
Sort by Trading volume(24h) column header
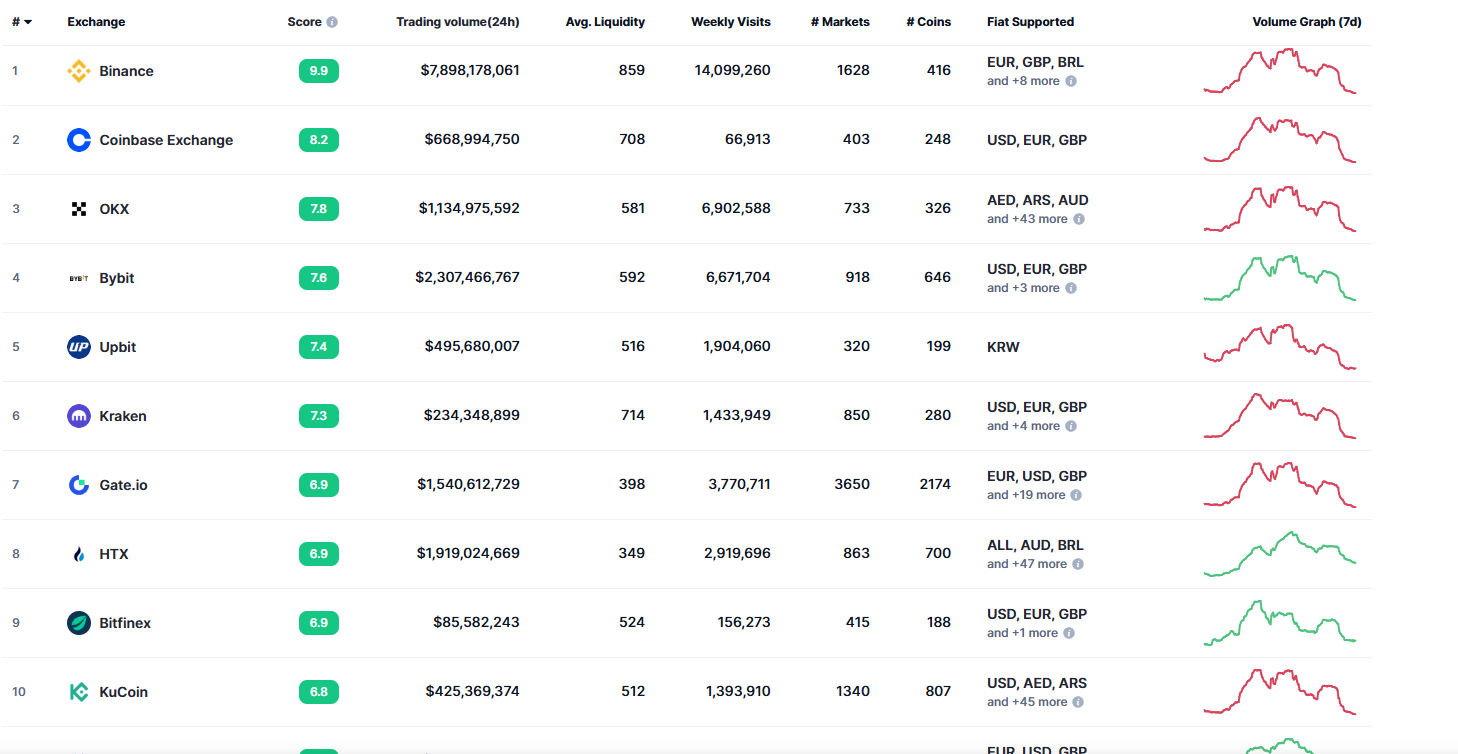tap(457, 22)
